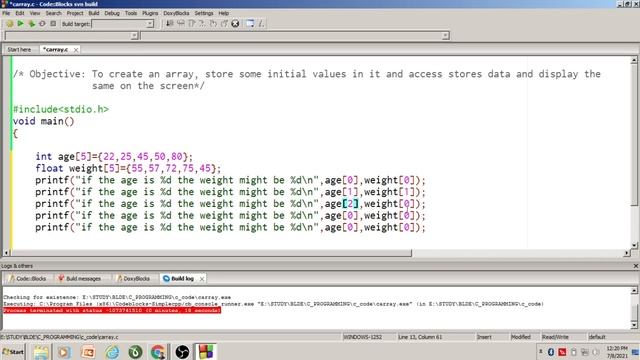This screenshot has width=640, height=360.
Task: Open the Build menu
Action: (94, 13)
